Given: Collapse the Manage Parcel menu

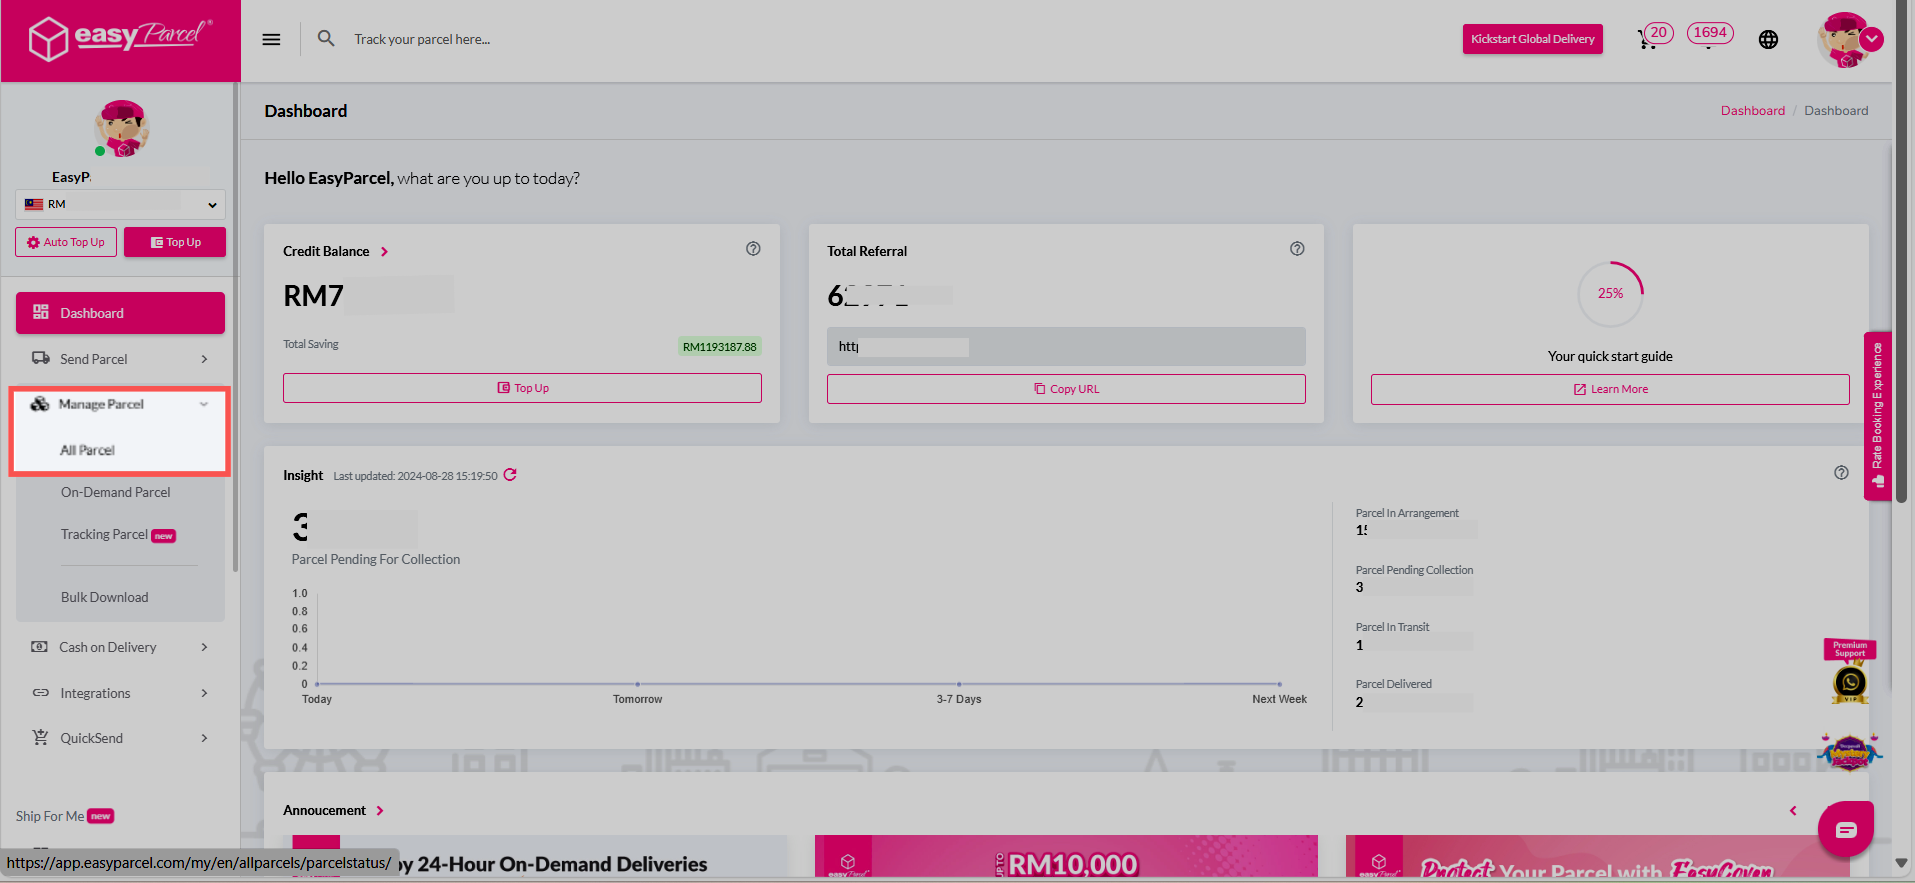Looking at the screenshot, I should tap(120, 404).
